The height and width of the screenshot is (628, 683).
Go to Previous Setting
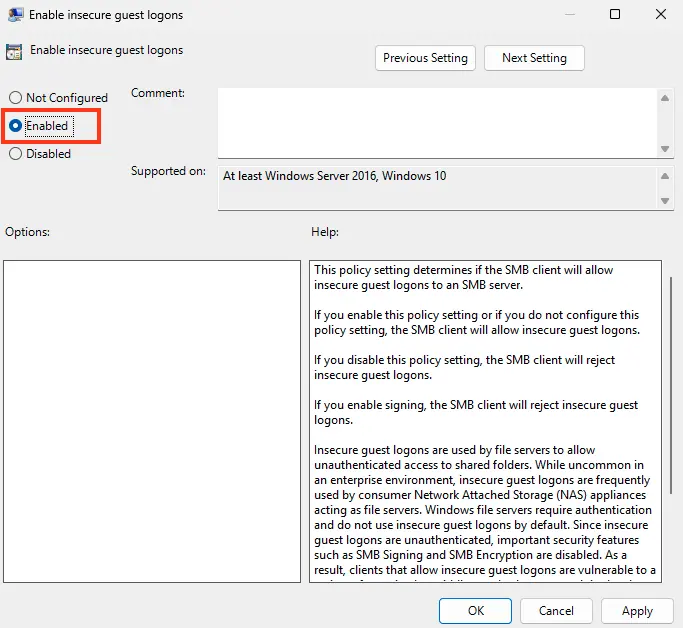point(425,58)
